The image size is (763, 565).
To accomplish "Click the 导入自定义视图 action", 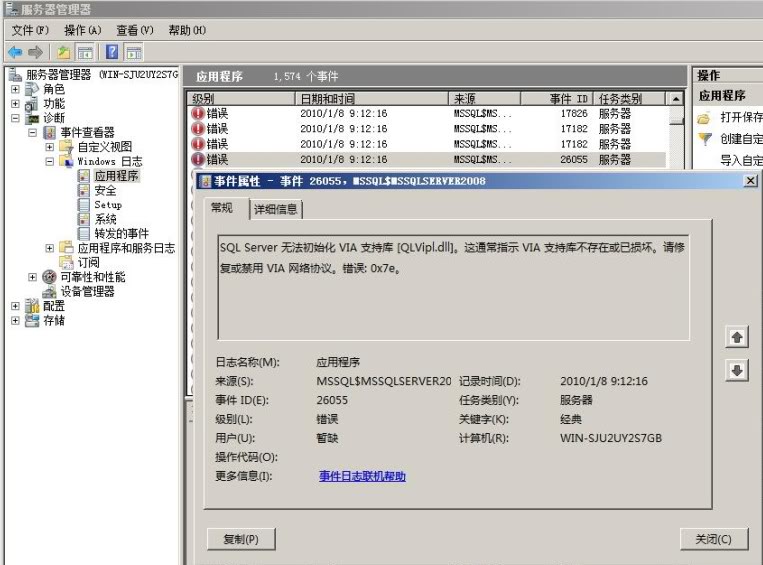I will pos(741,160).
